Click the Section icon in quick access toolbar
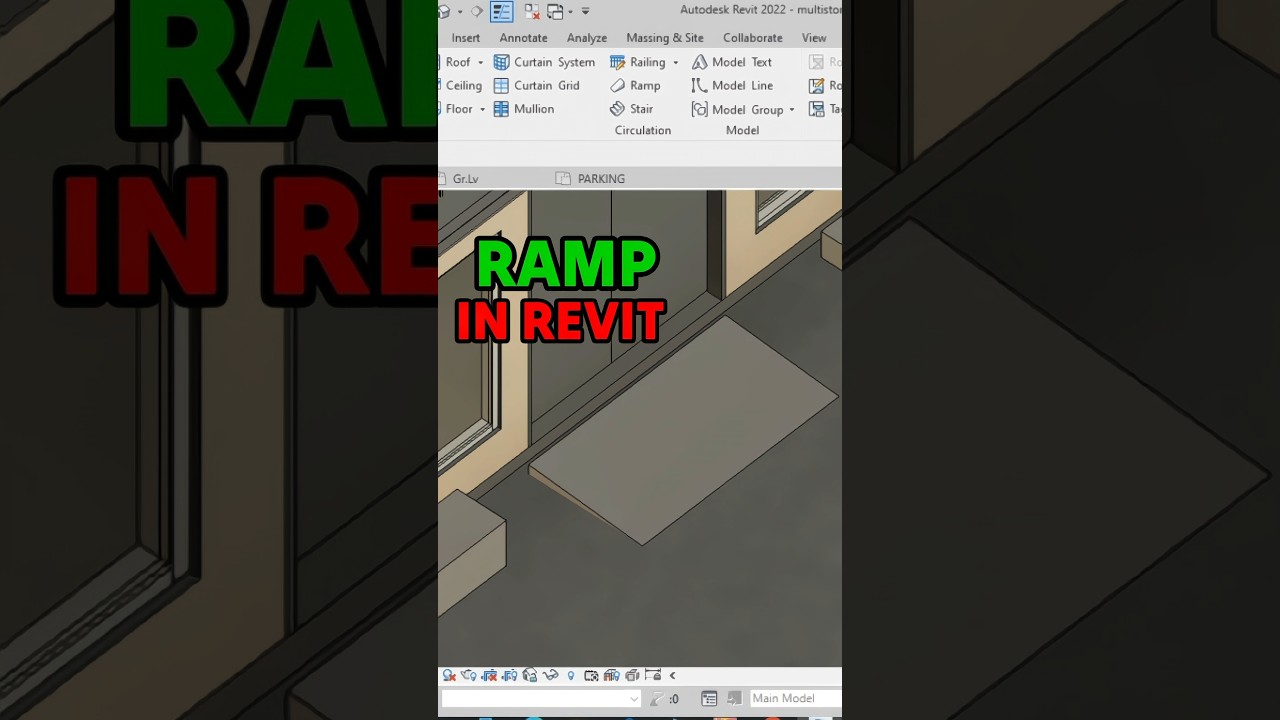 click(477, 12)
